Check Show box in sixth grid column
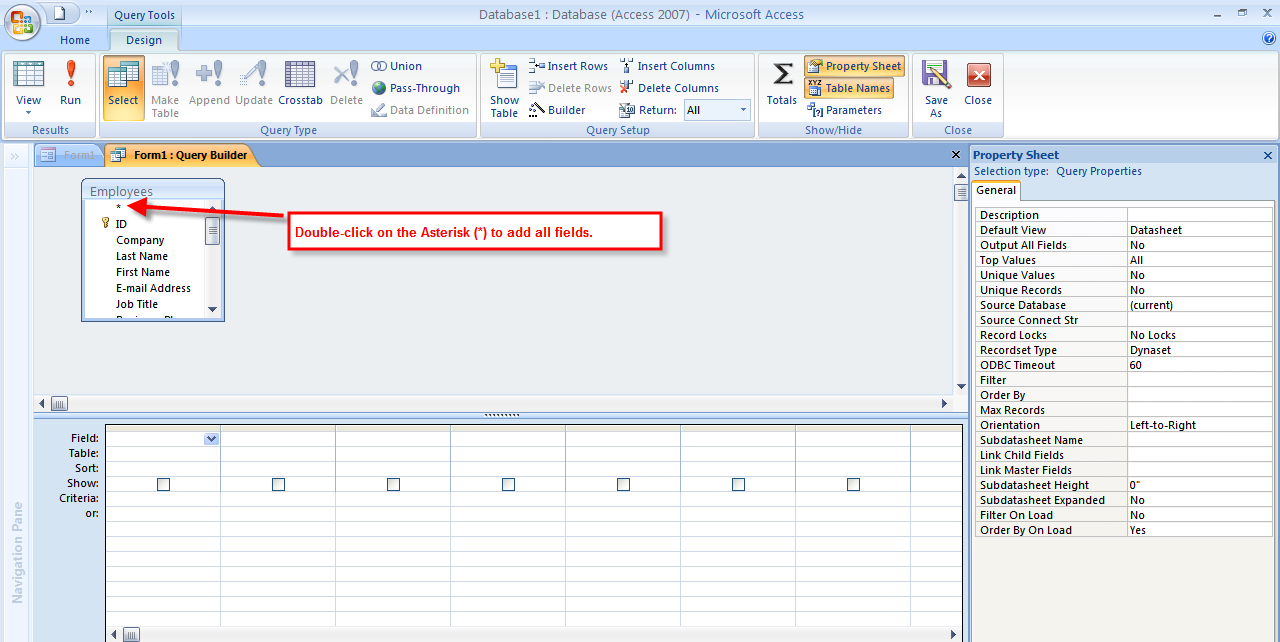 click(x=738, y=484)
